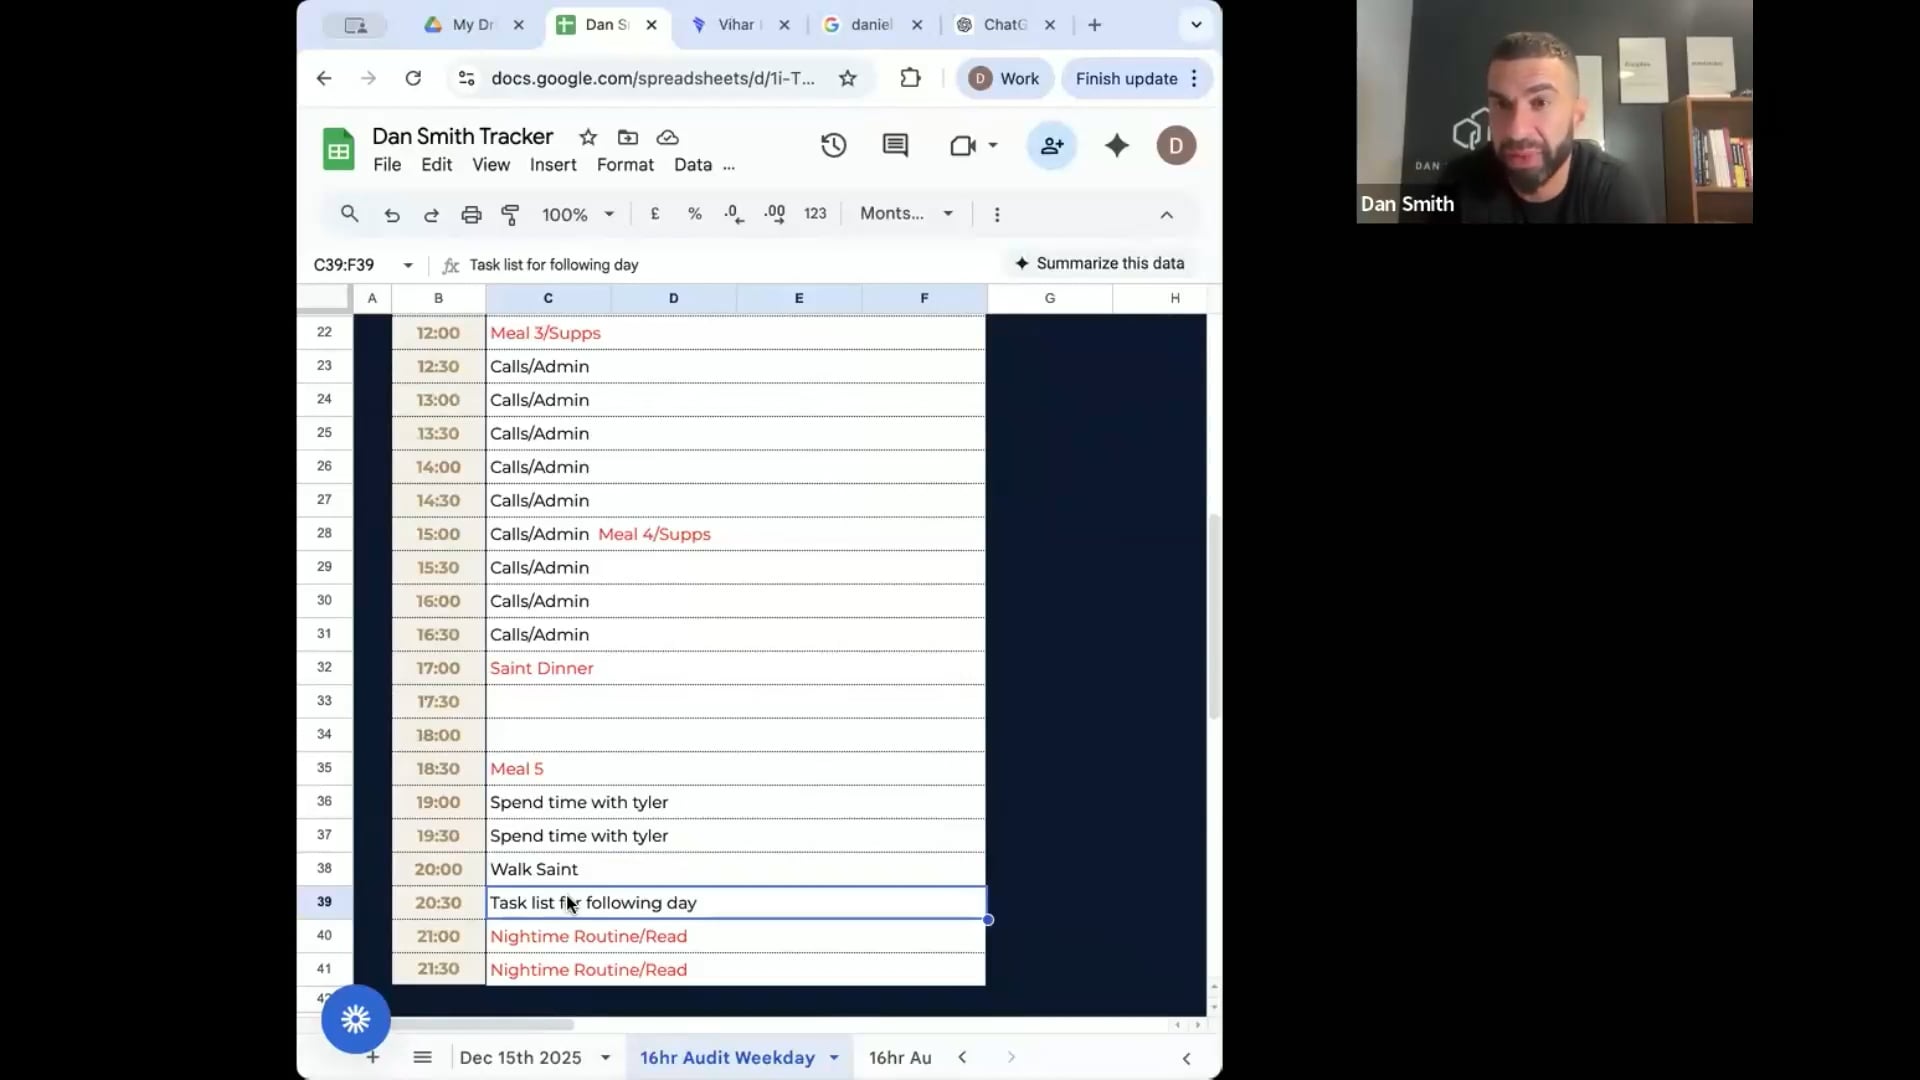Star the Dan Smith Tracker document
The height and width of the screenshot is (1080, 1920).
click(588, 137)
